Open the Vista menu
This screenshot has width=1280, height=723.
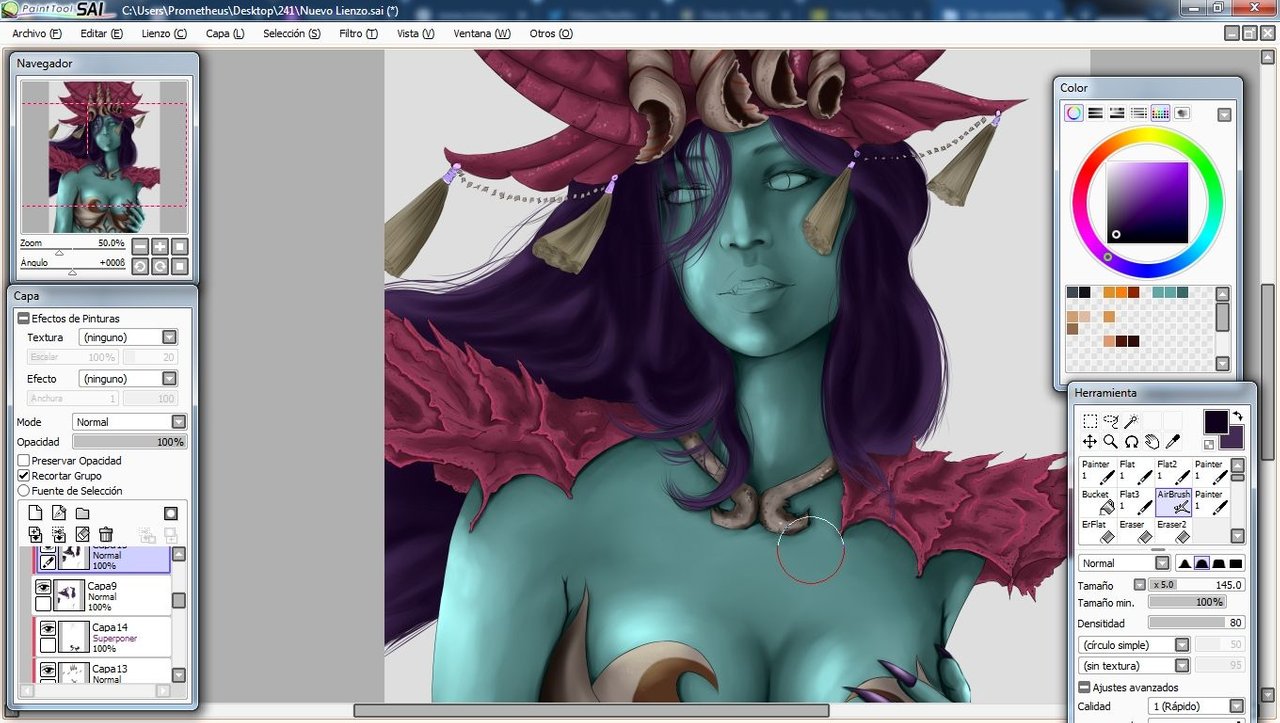pos(416,33)
